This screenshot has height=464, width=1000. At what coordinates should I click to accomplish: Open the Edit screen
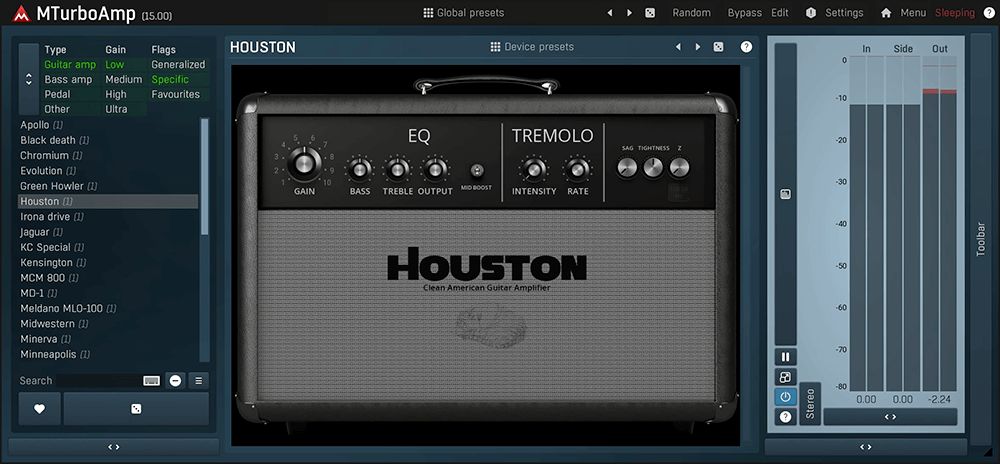coord(779,13)
